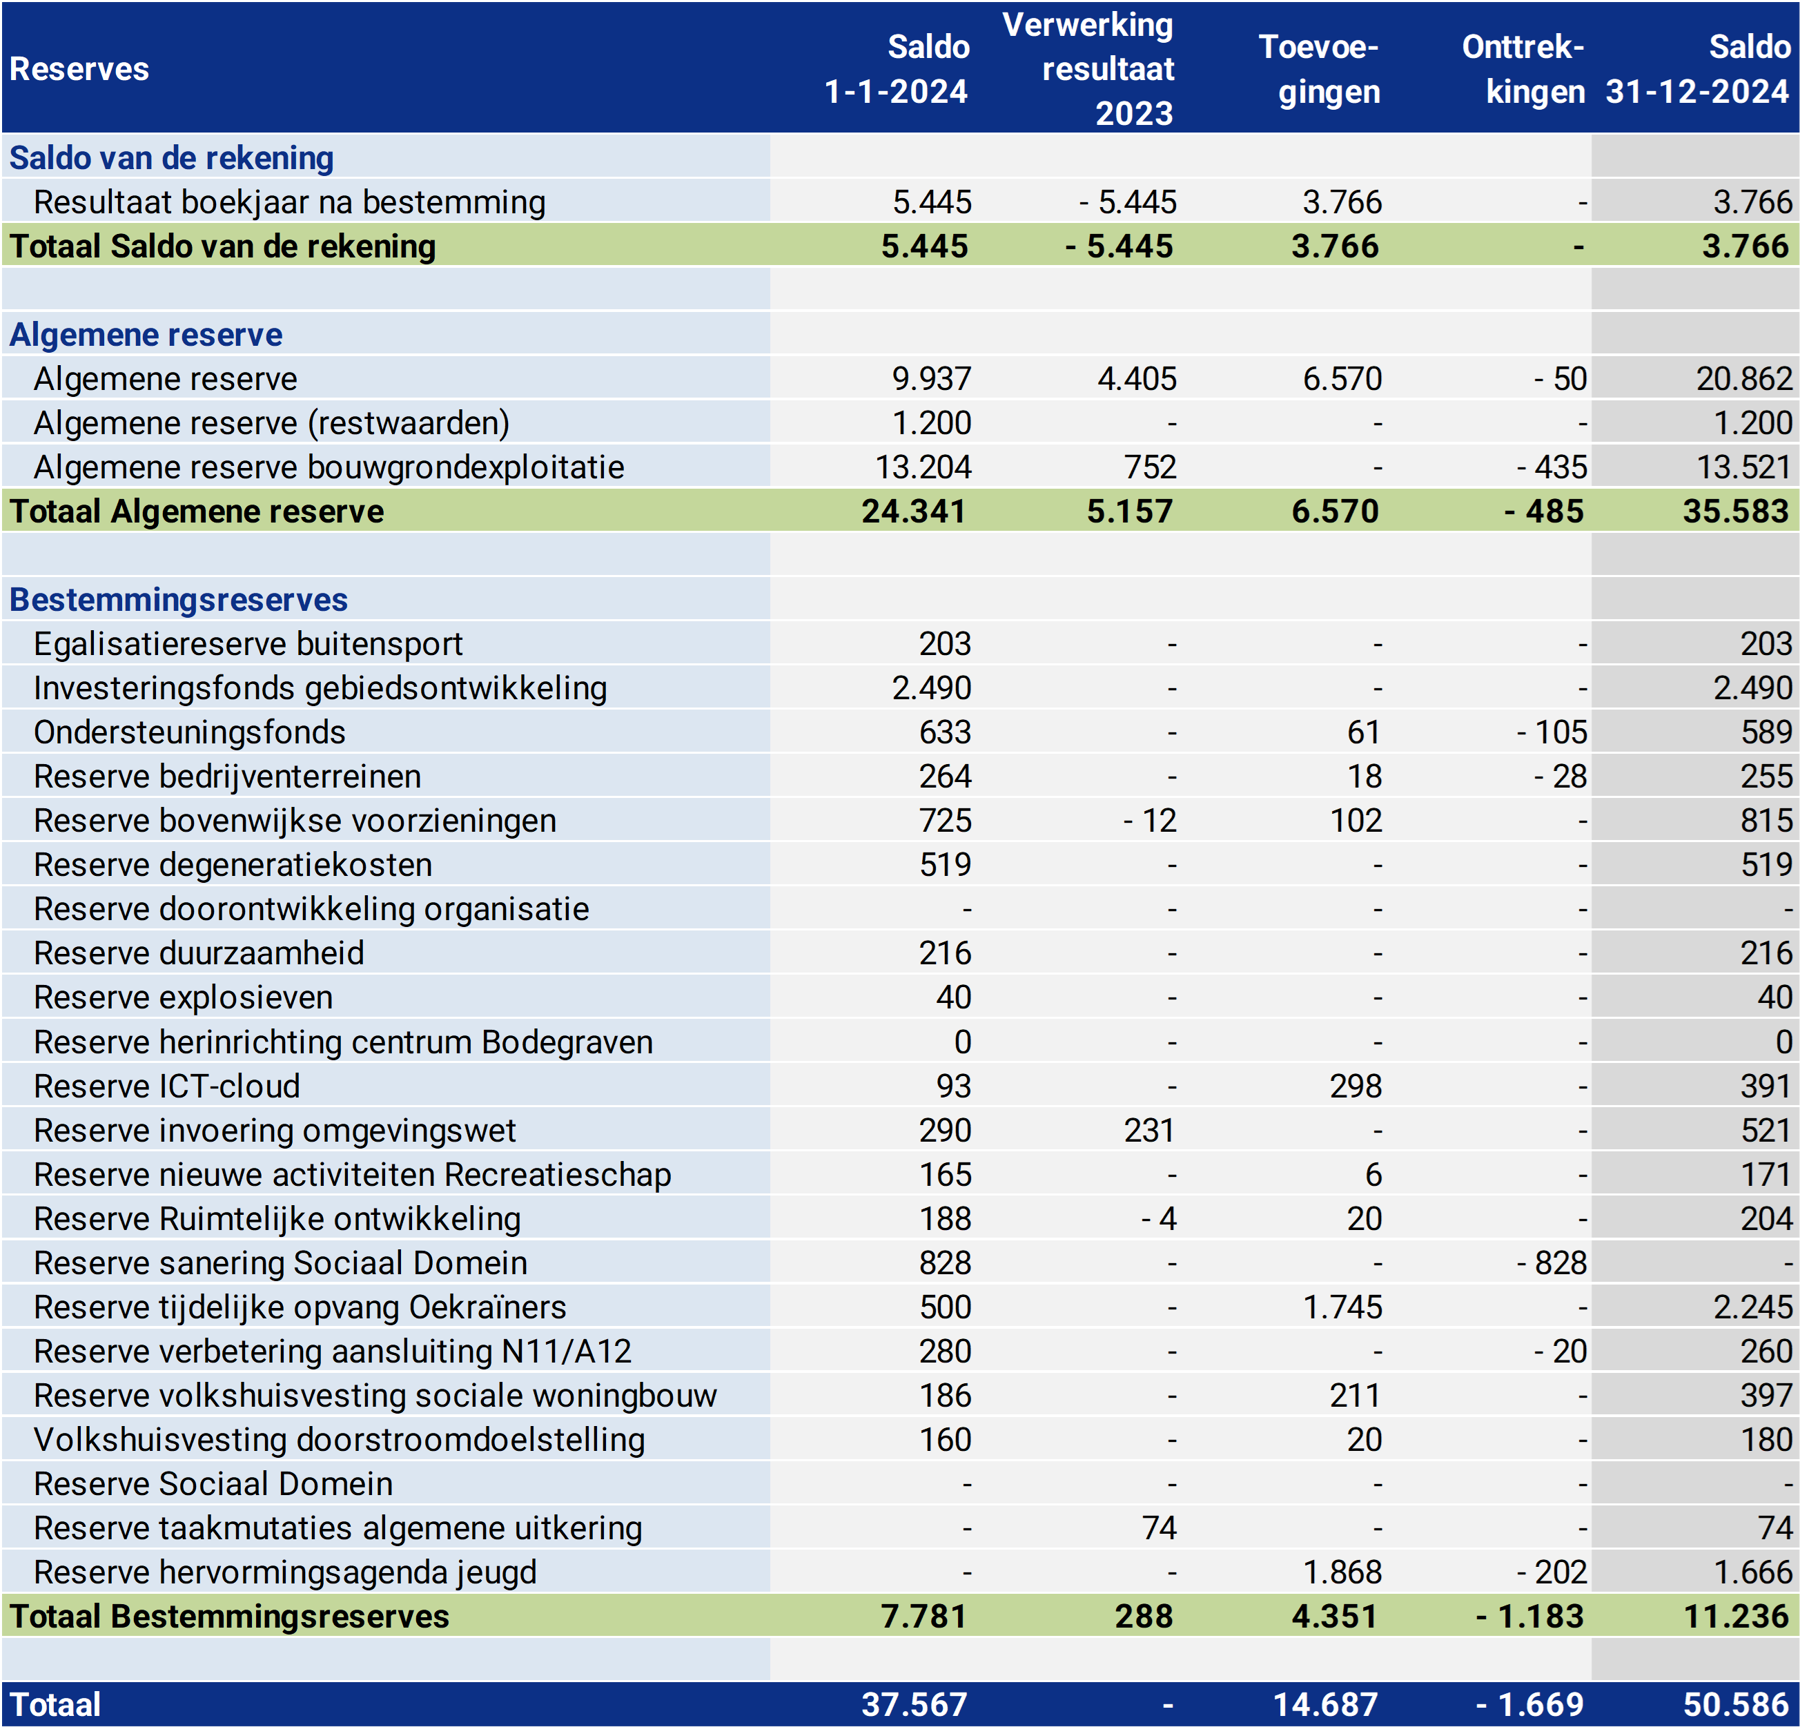Select the 'Ondersteuningsfonds' row label

[189, 733]
